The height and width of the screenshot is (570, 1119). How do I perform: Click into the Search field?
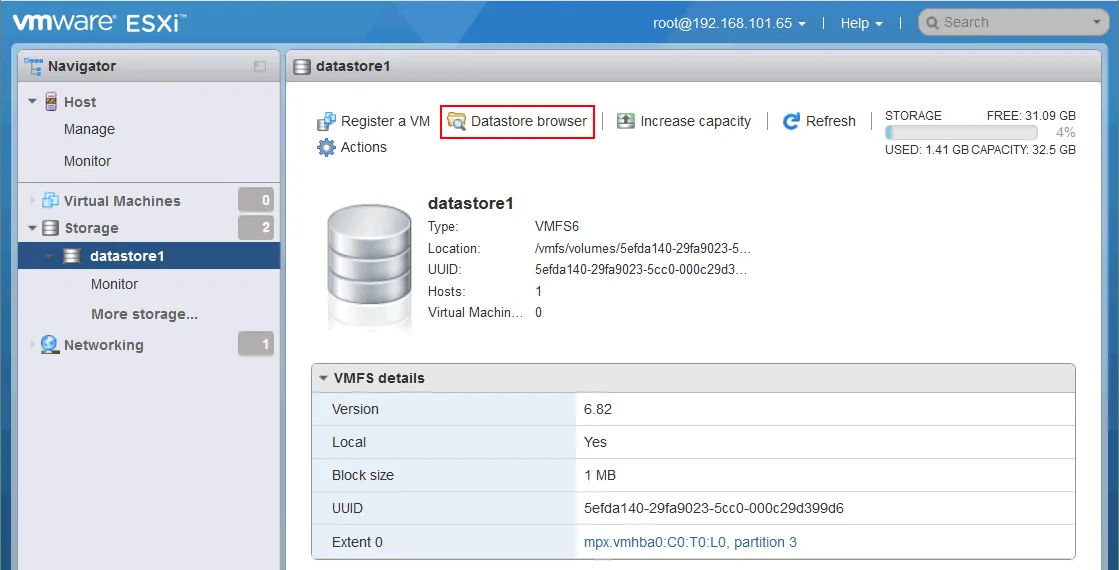click(1010, 22)
